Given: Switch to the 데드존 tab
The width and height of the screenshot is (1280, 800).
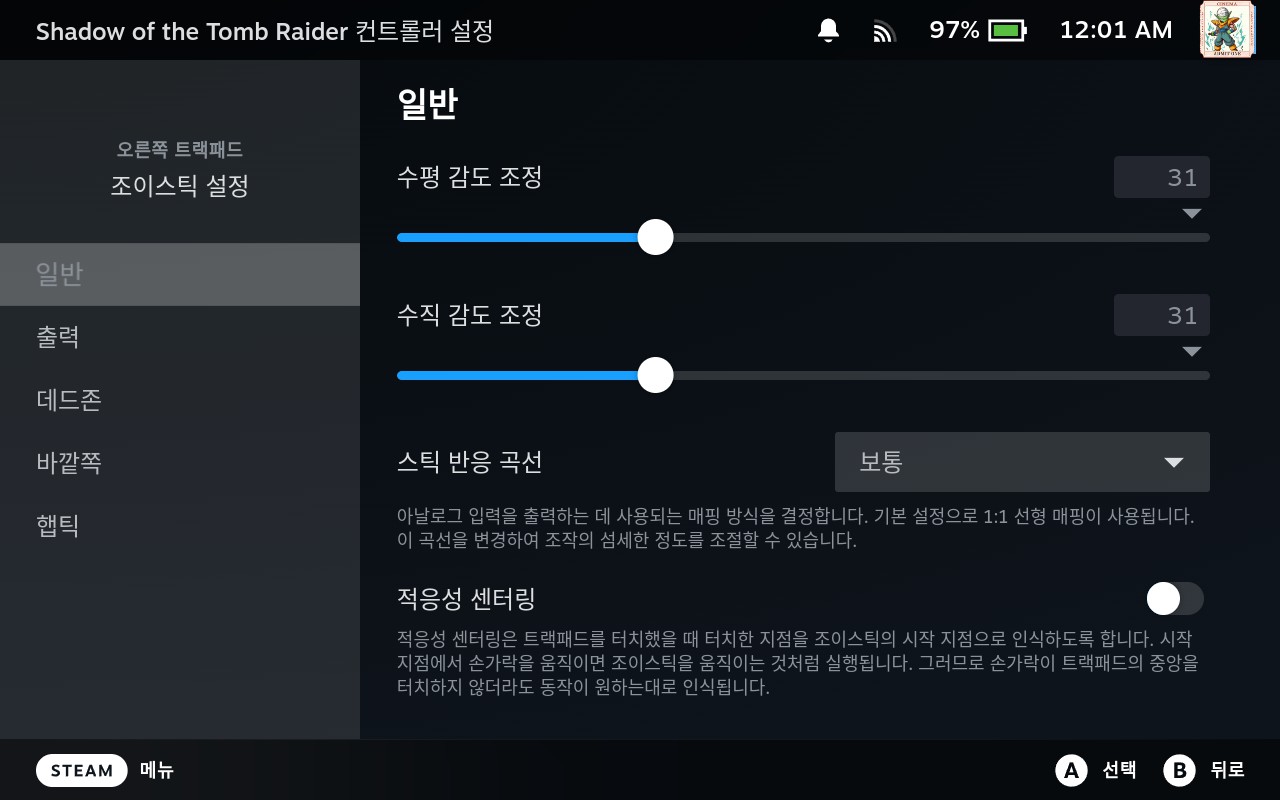Looking at the screenshot, I should (180, 400).
